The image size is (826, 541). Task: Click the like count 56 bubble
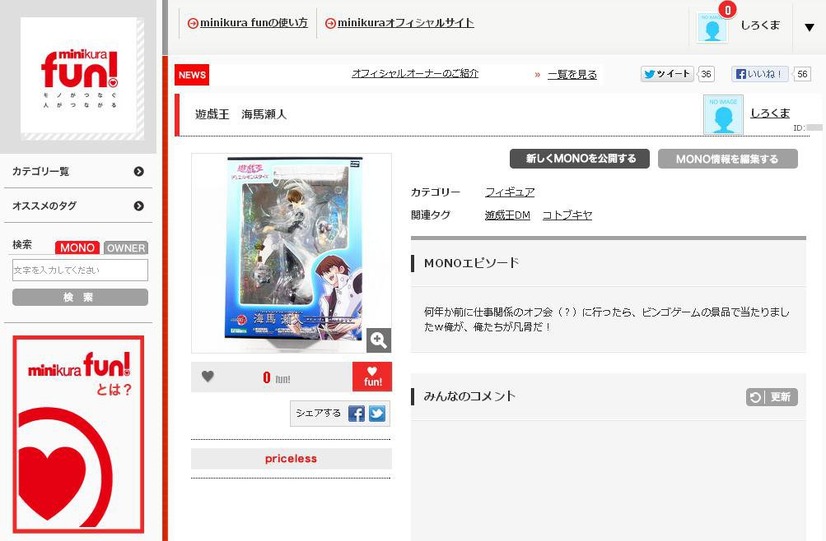[802, 74]
